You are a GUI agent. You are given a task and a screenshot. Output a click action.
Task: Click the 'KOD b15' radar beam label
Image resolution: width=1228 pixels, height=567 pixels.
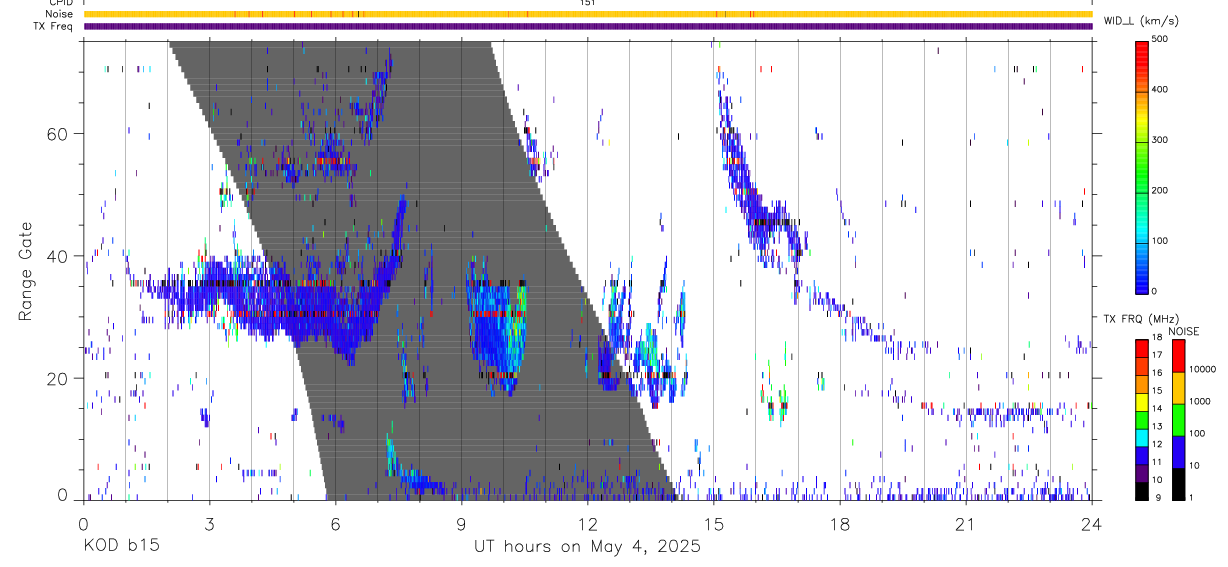[121, 547]
